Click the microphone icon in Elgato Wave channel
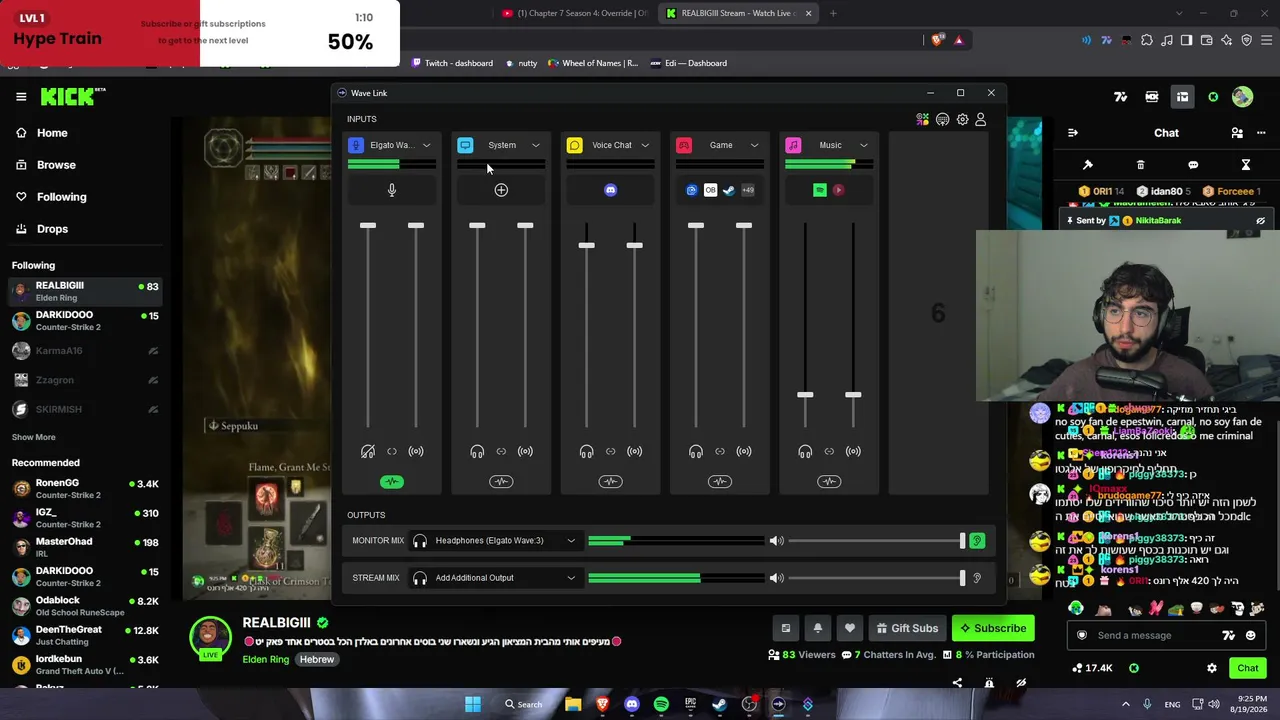The width and height of the screenshot is (1280, 720). point(392,190)
